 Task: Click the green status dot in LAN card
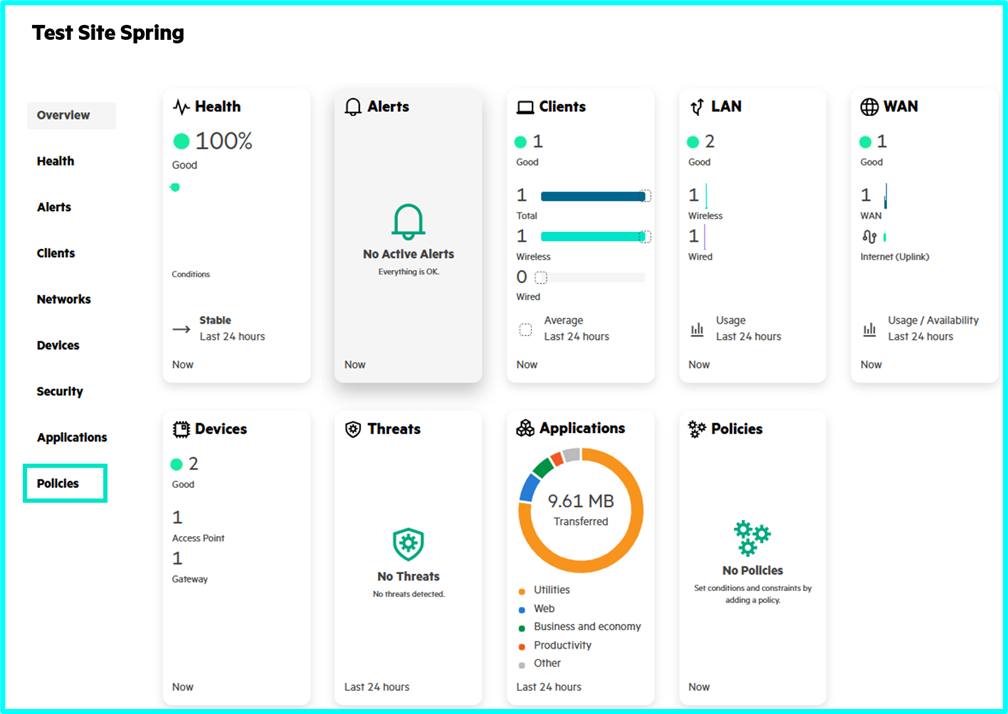click(693, 142)
